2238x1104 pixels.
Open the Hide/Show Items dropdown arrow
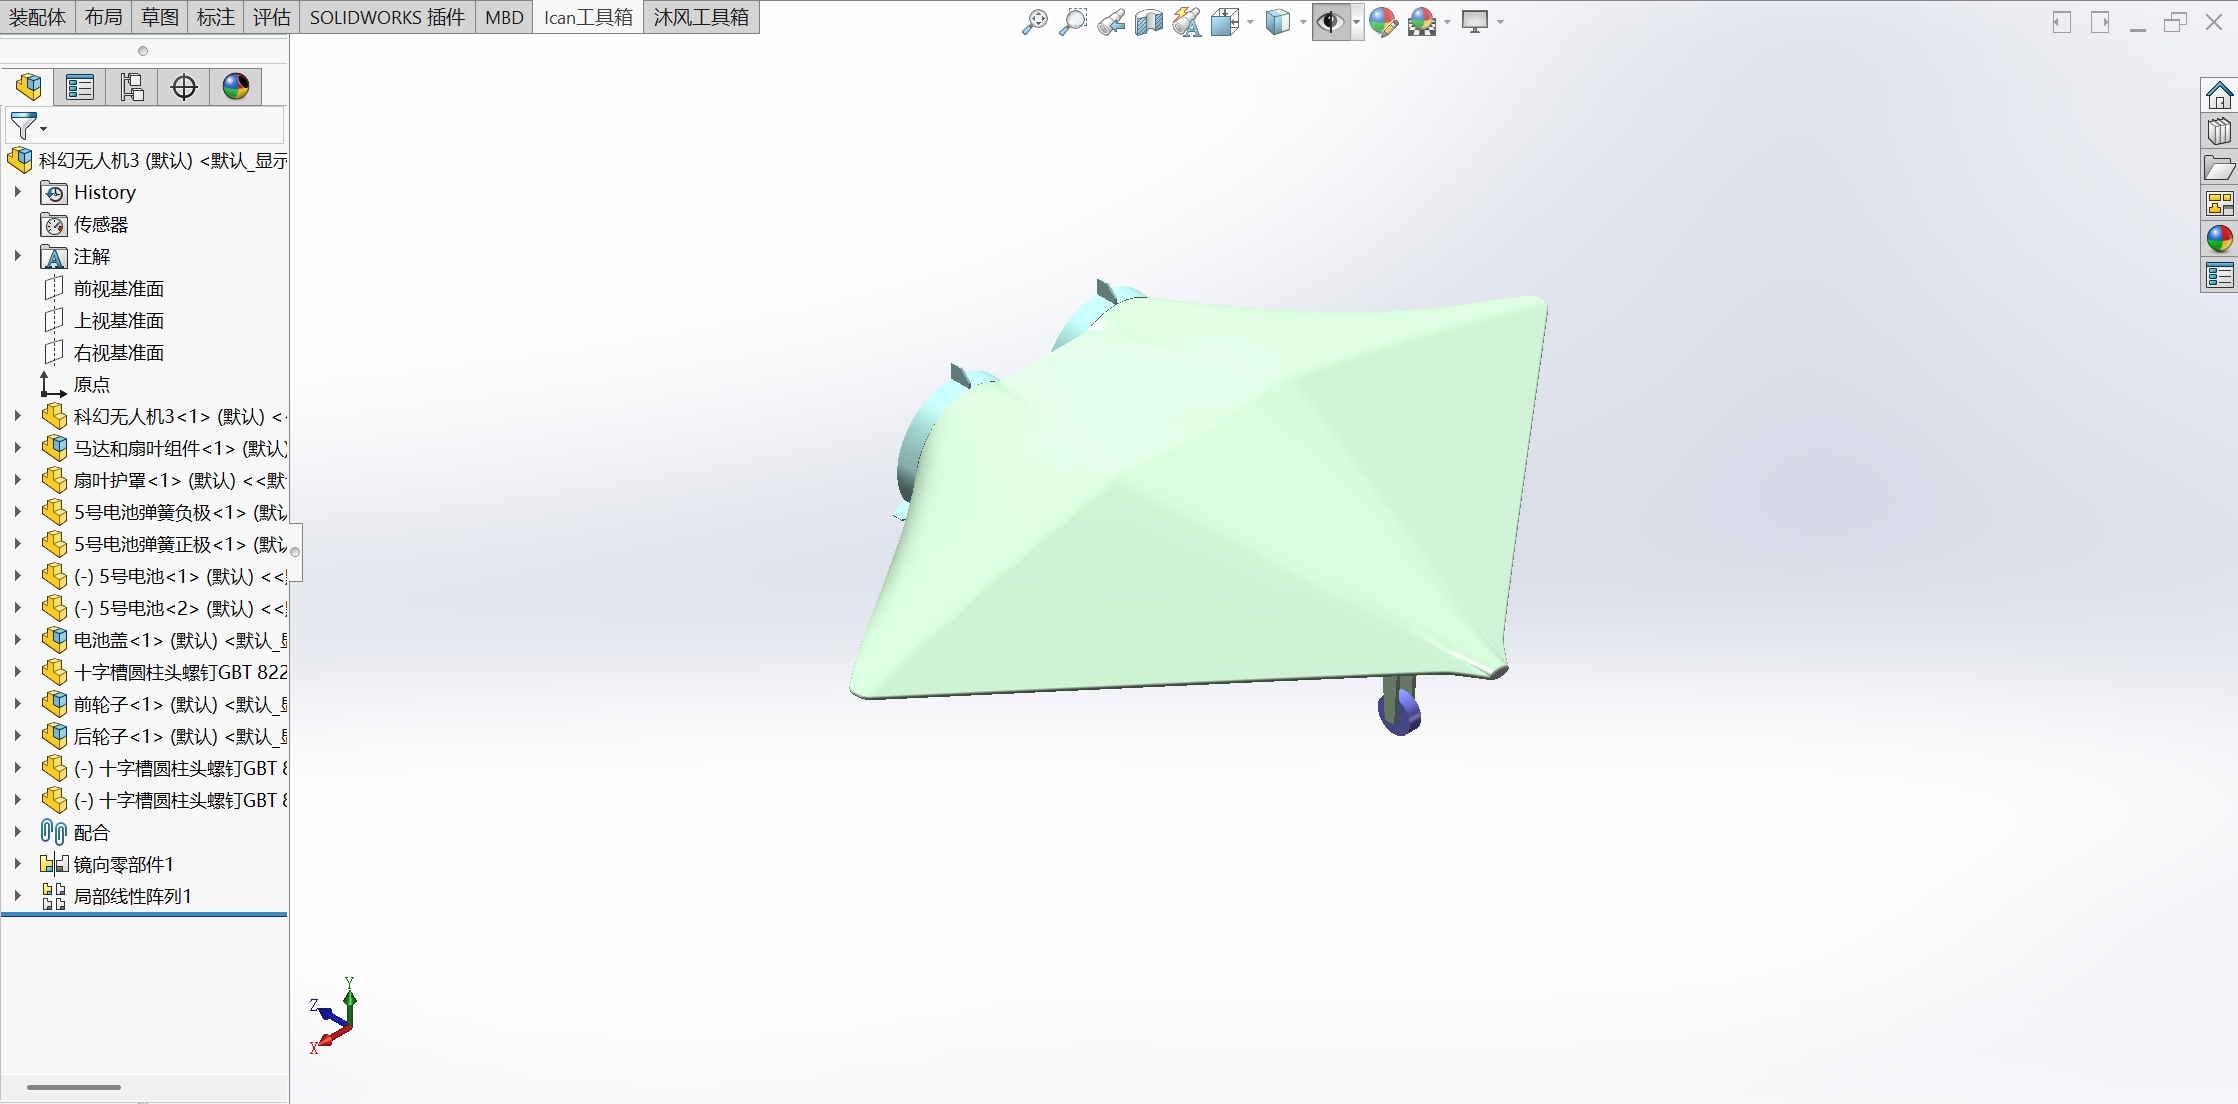[1356, 22]
